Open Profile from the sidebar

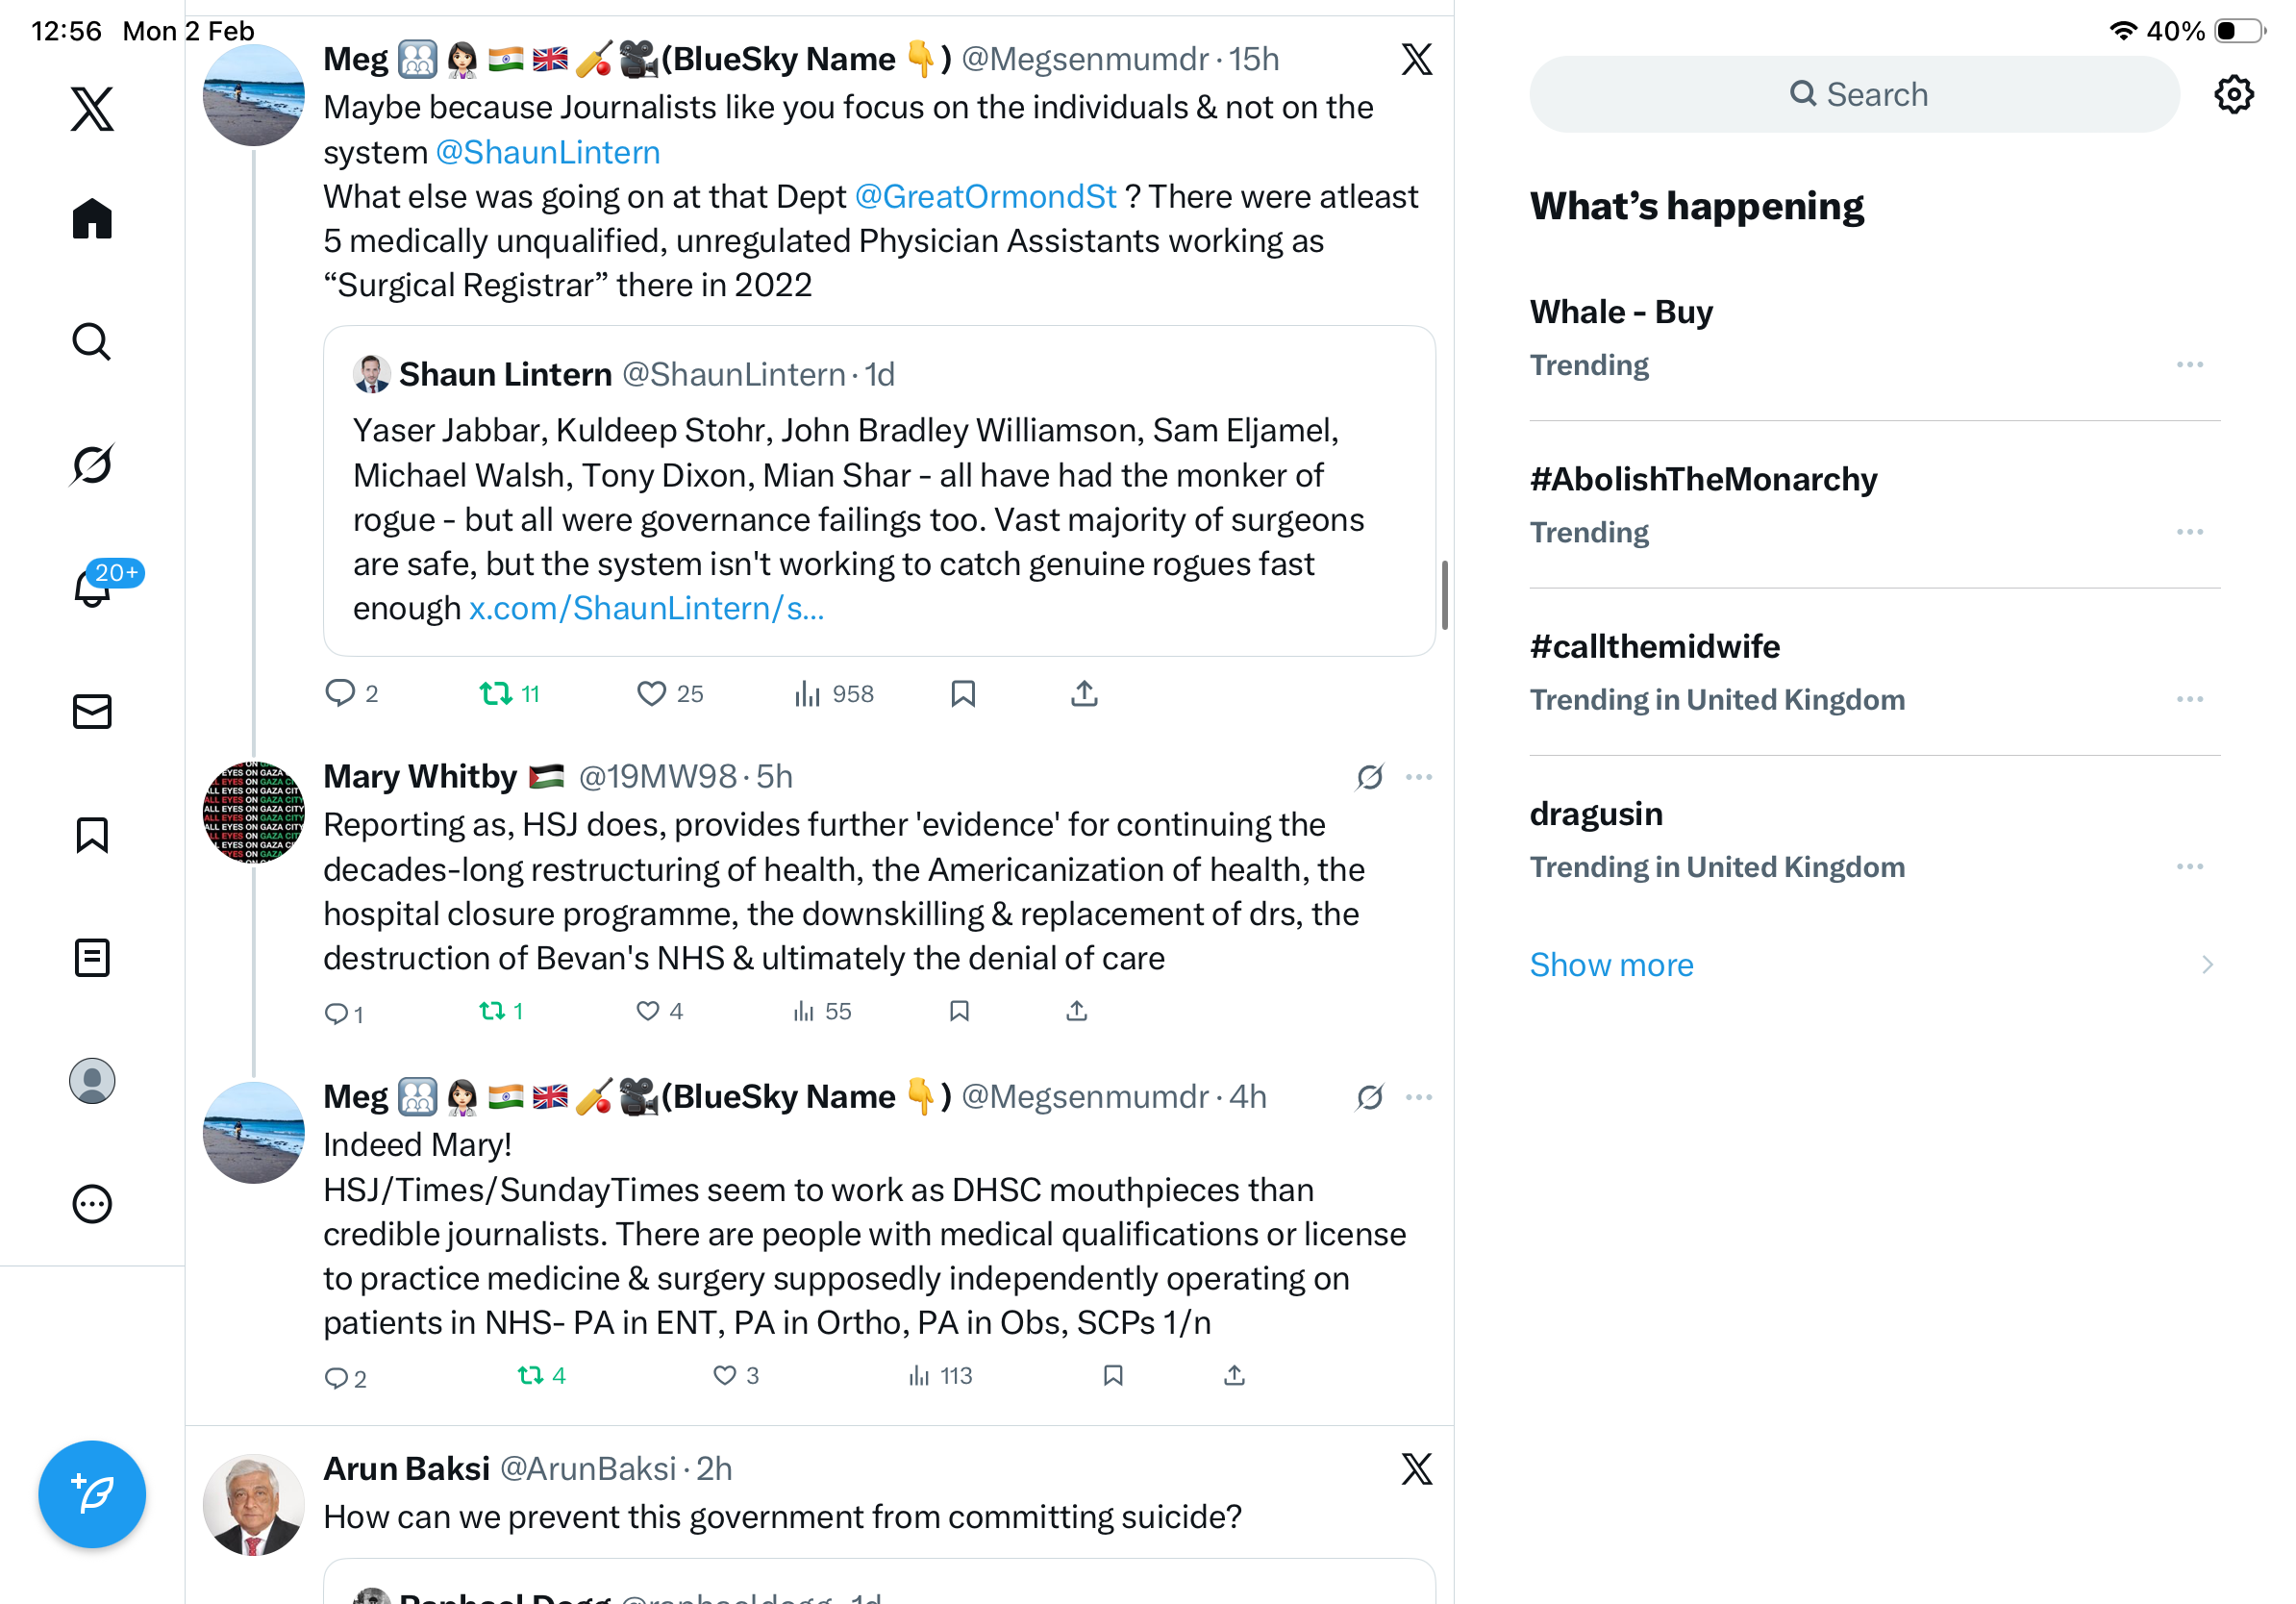coord(92,1081)
